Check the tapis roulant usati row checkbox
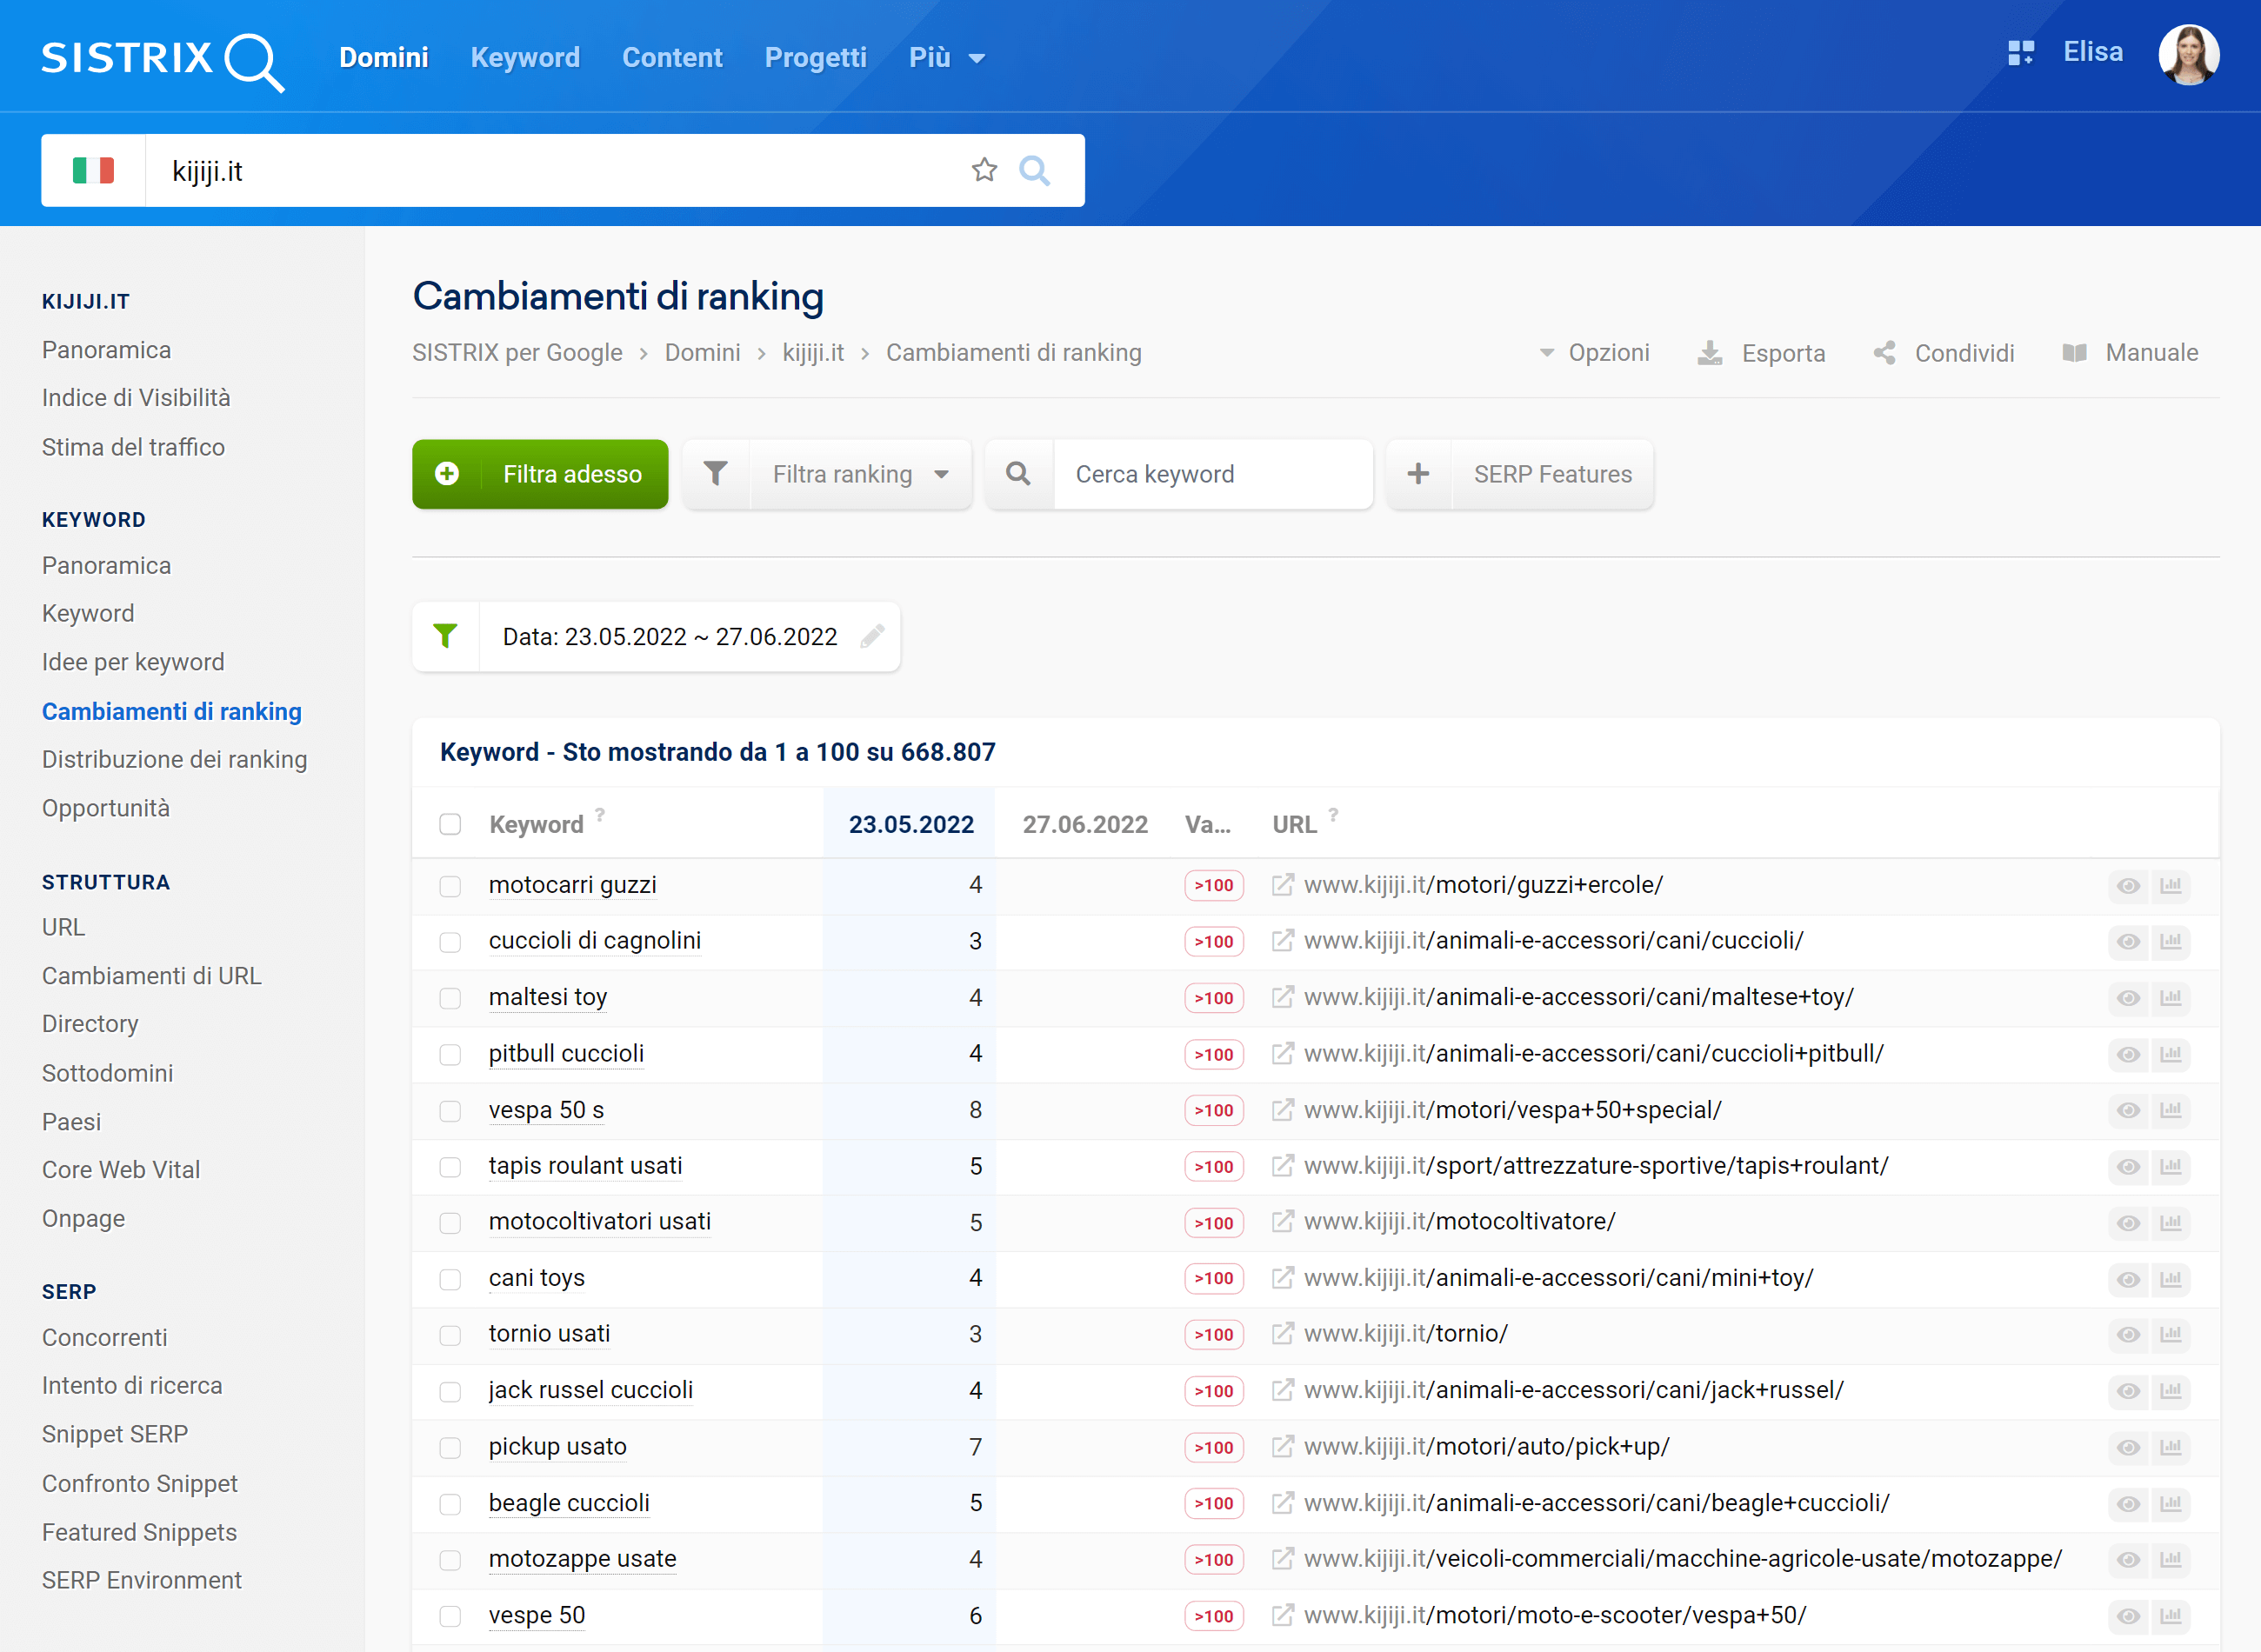The image size is (2261, 1652). [x=450, y=1167]
